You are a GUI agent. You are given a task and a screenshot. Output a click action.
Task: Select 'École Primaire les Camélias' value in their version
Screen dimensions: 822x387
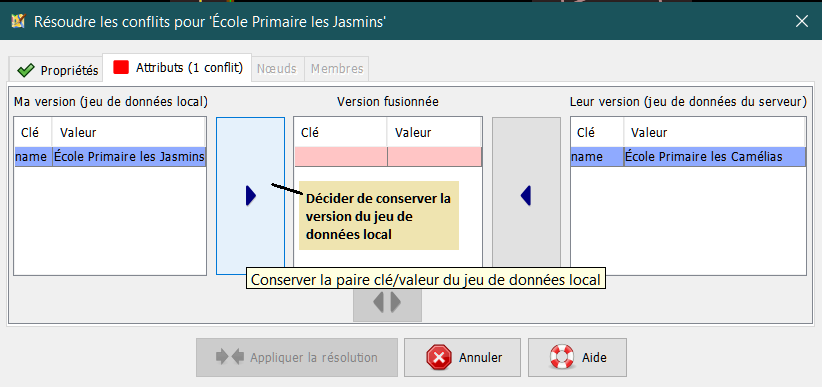[x=715, y=157]
